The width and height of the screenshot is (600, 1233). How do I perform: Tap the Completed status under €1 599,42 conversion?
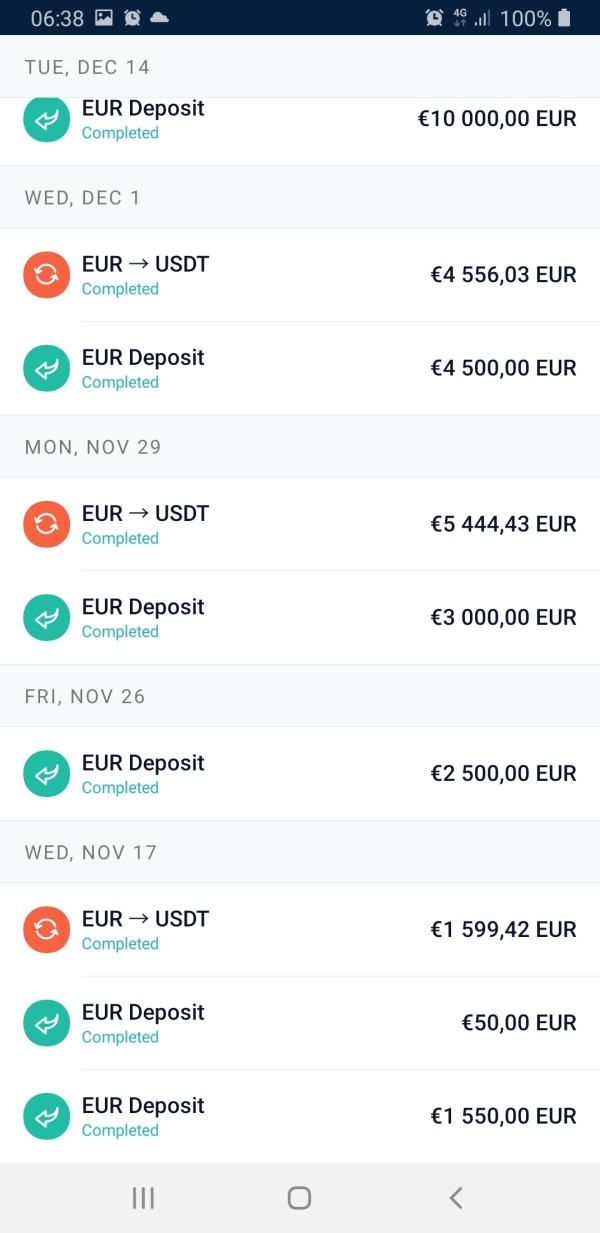120,944
